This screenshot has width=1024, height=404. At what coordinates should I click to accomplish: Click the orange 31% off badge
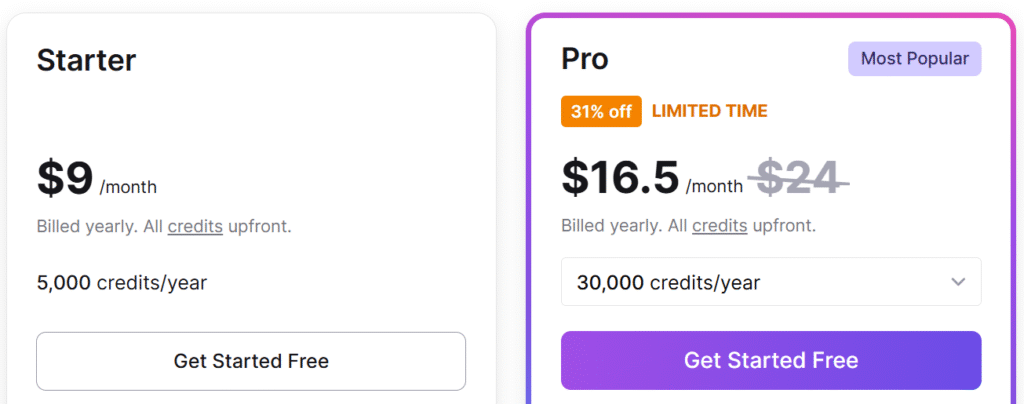(601, 111)
